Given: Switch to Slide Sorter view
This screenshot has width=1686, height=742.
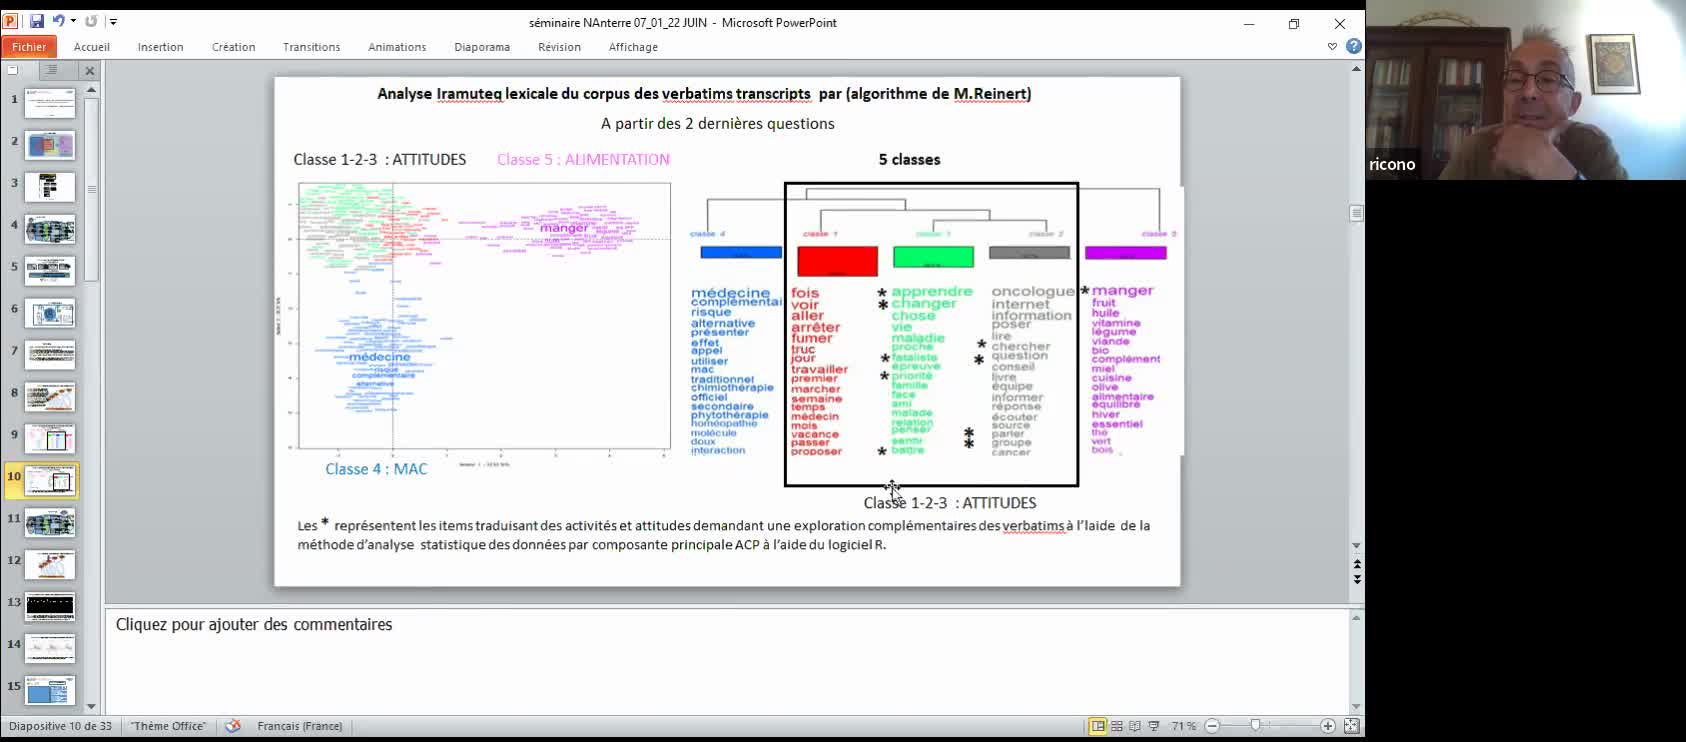Looking at the screenshot, I should pos(1117,726).
